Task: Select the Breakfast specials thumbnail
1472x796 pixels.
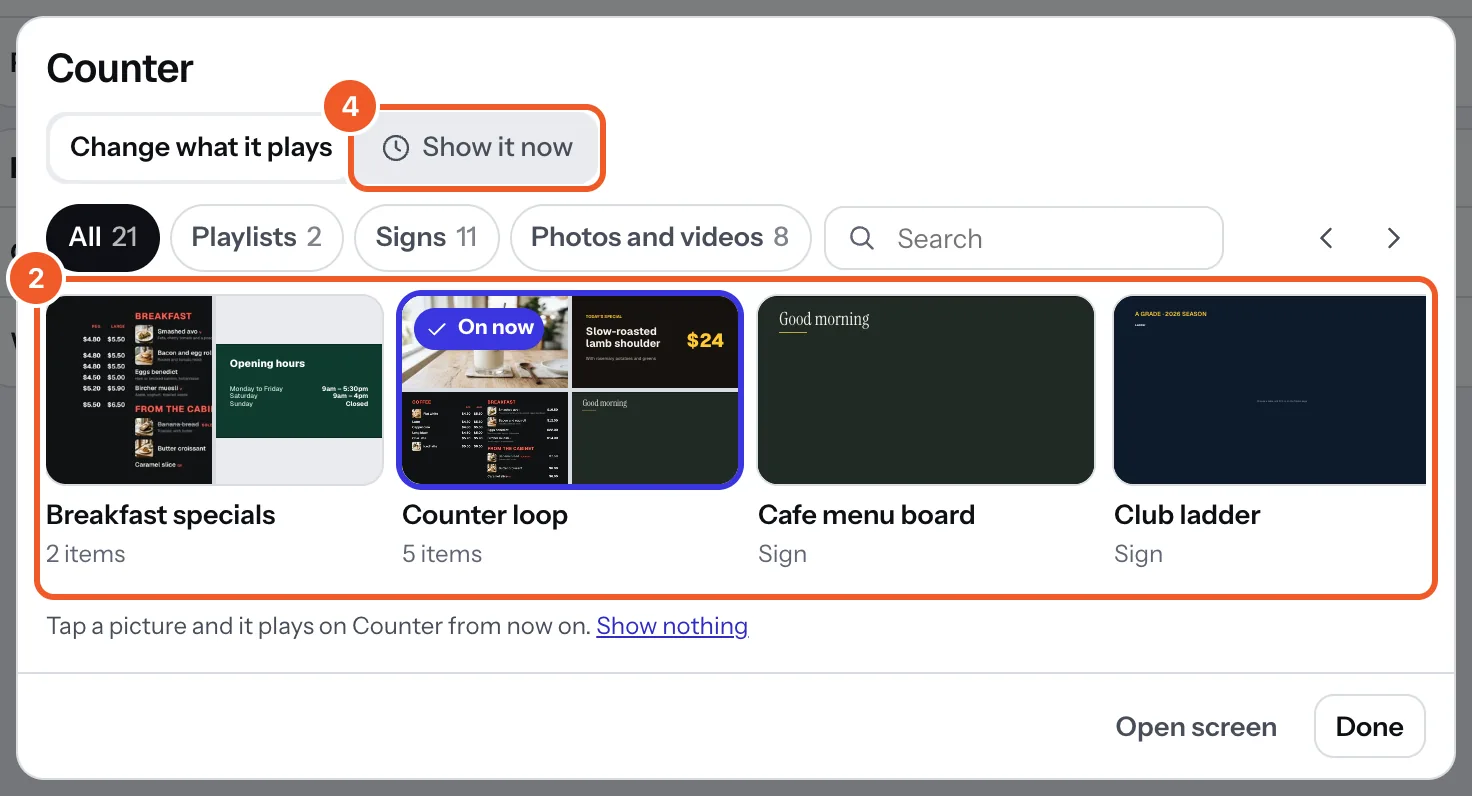Action: tap(215, 390)
